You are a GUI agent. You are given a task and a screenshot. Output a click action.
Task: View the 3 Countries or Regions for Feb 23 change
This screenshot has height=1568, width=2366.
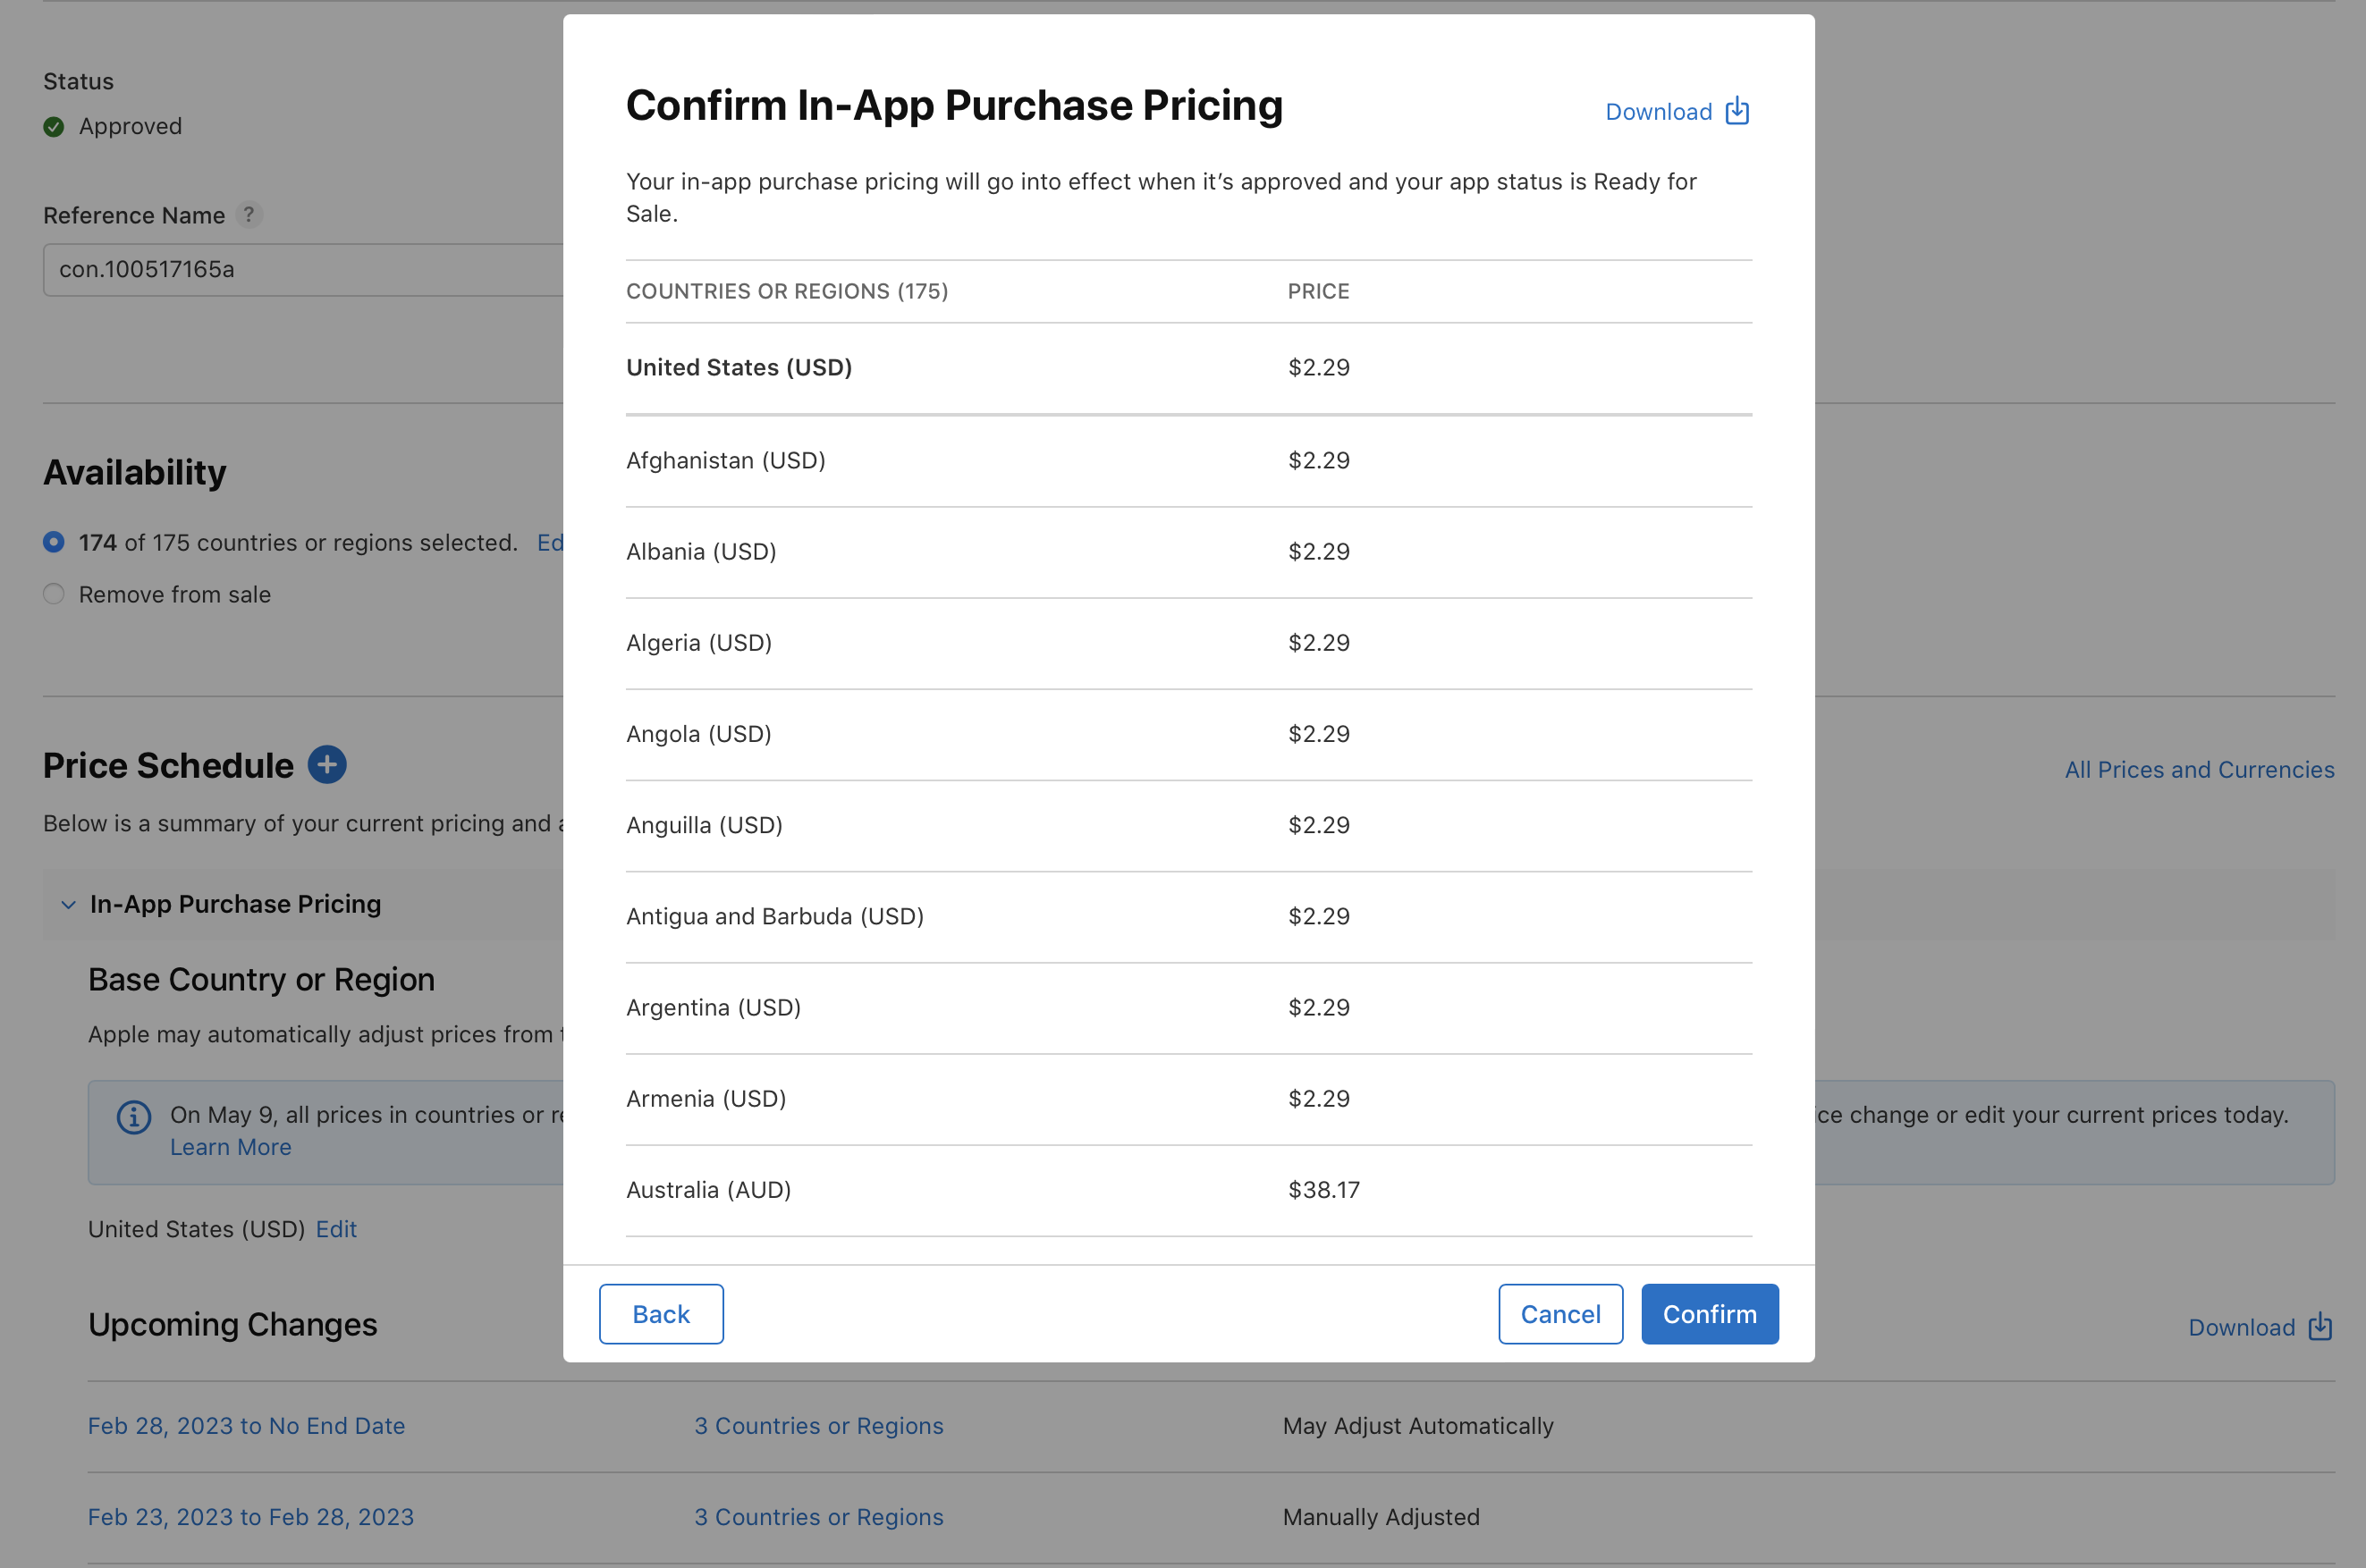[819, 1516]
